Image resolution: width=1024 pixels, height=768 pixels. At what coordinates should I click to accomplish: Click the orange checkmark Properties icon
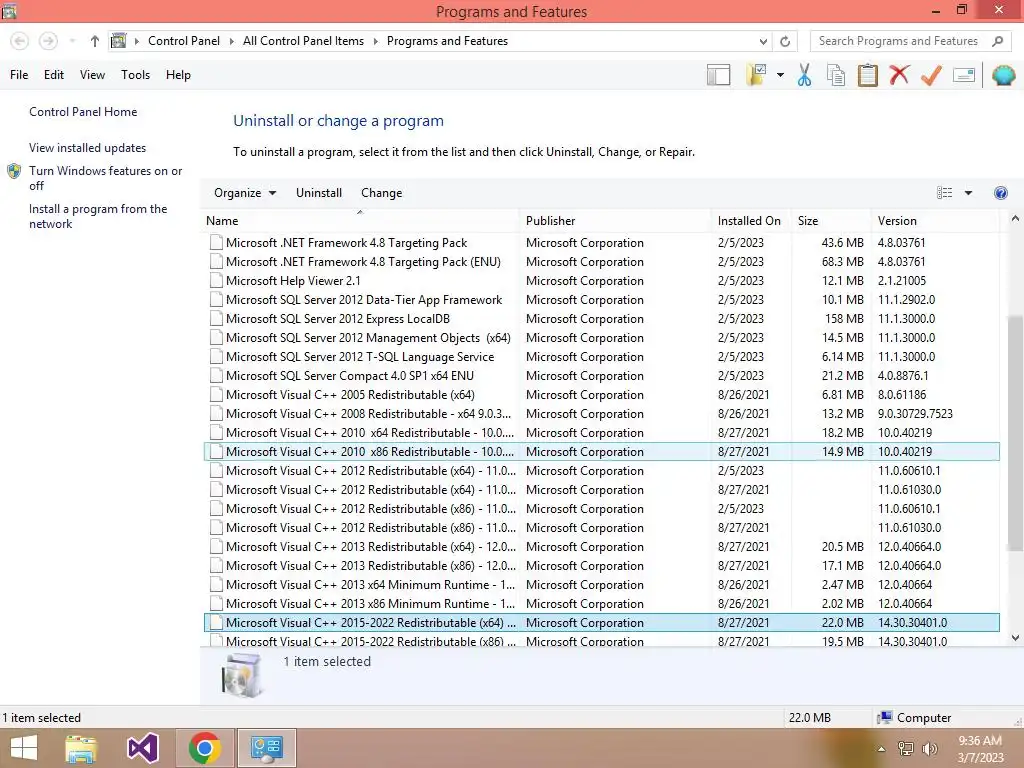tap(931, 75)
